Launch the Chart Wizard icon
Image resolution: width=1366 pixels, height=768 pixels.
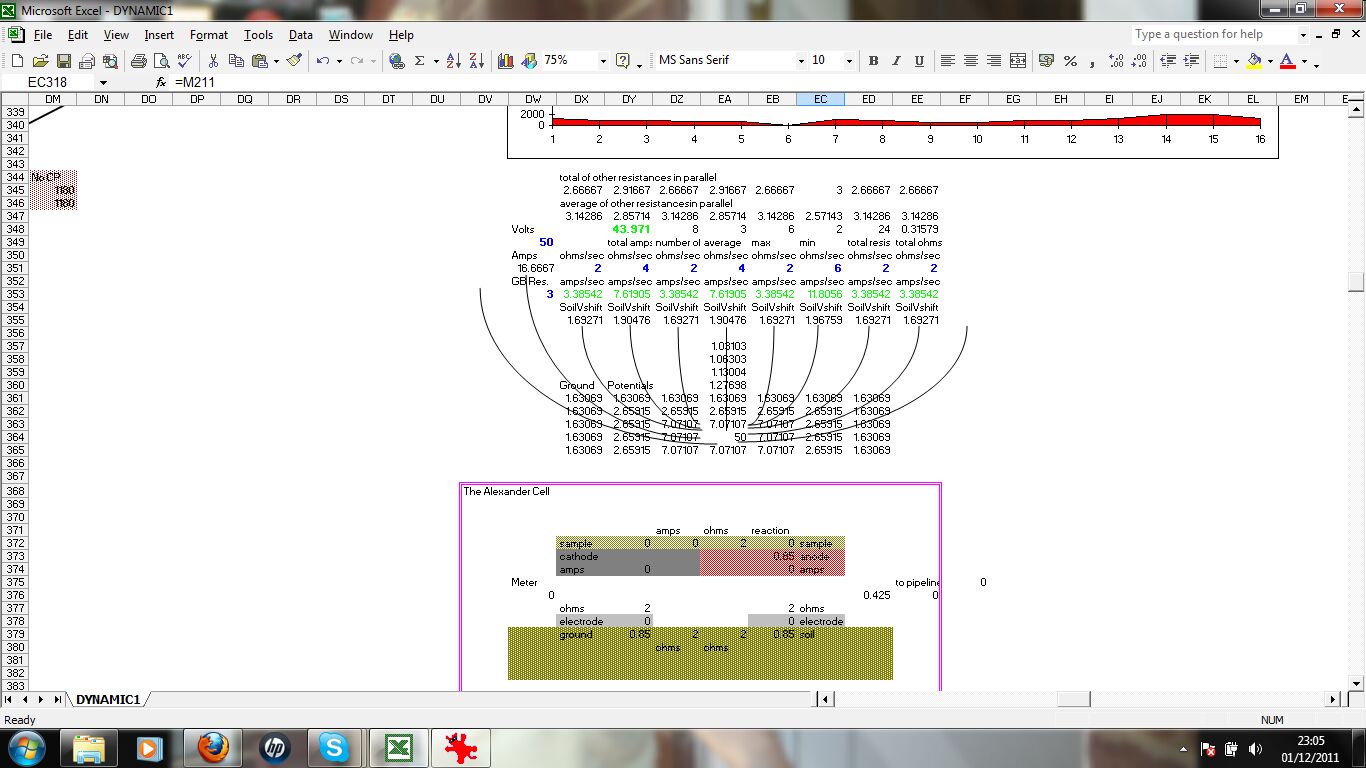505,61
